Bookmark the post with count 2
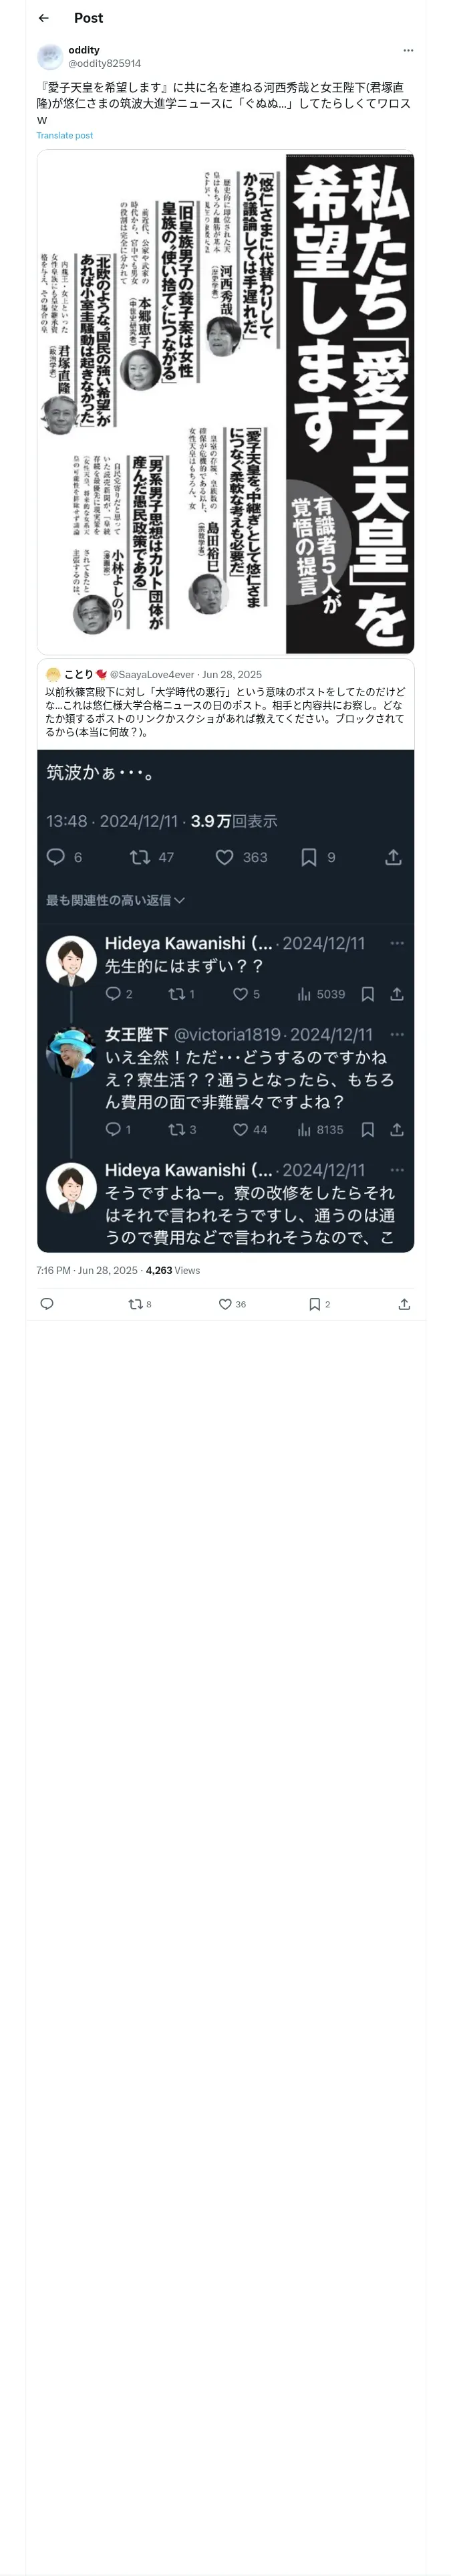This screenshot has width=451, height=2576. pyautogui.click(x=319, y=1304)
